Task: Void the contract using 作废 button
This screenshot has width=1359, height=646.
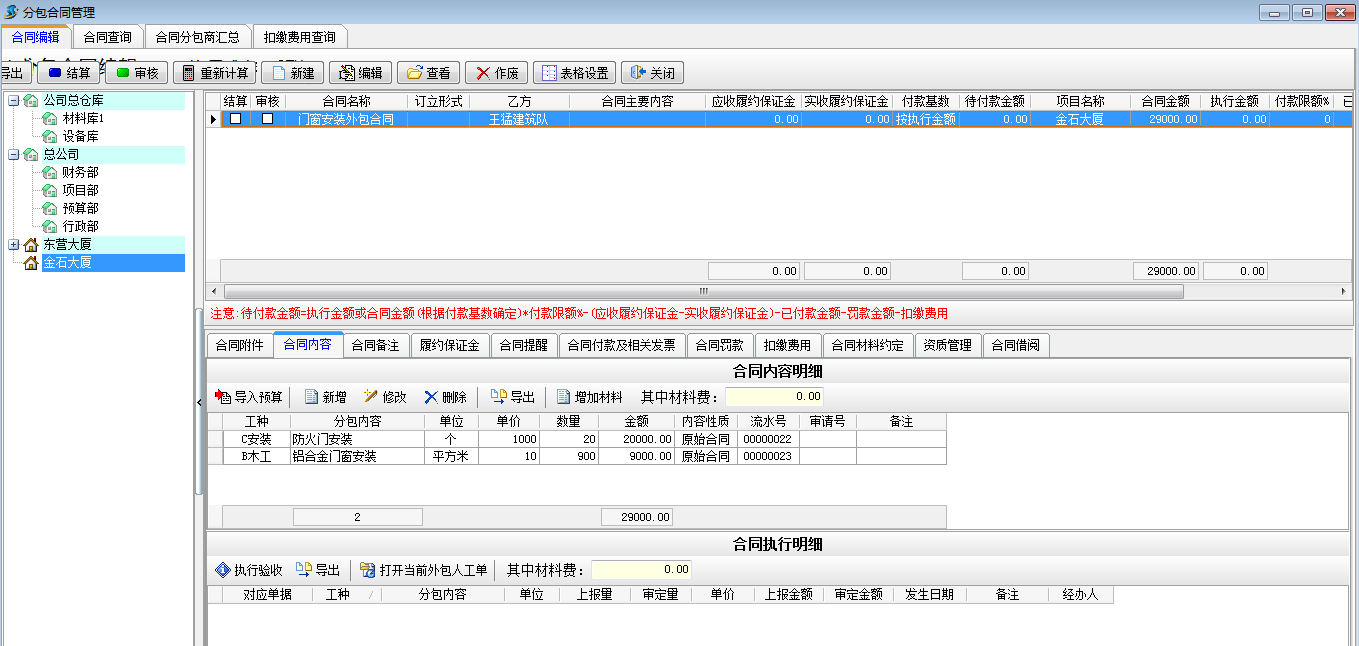Action: pos(496,73)
